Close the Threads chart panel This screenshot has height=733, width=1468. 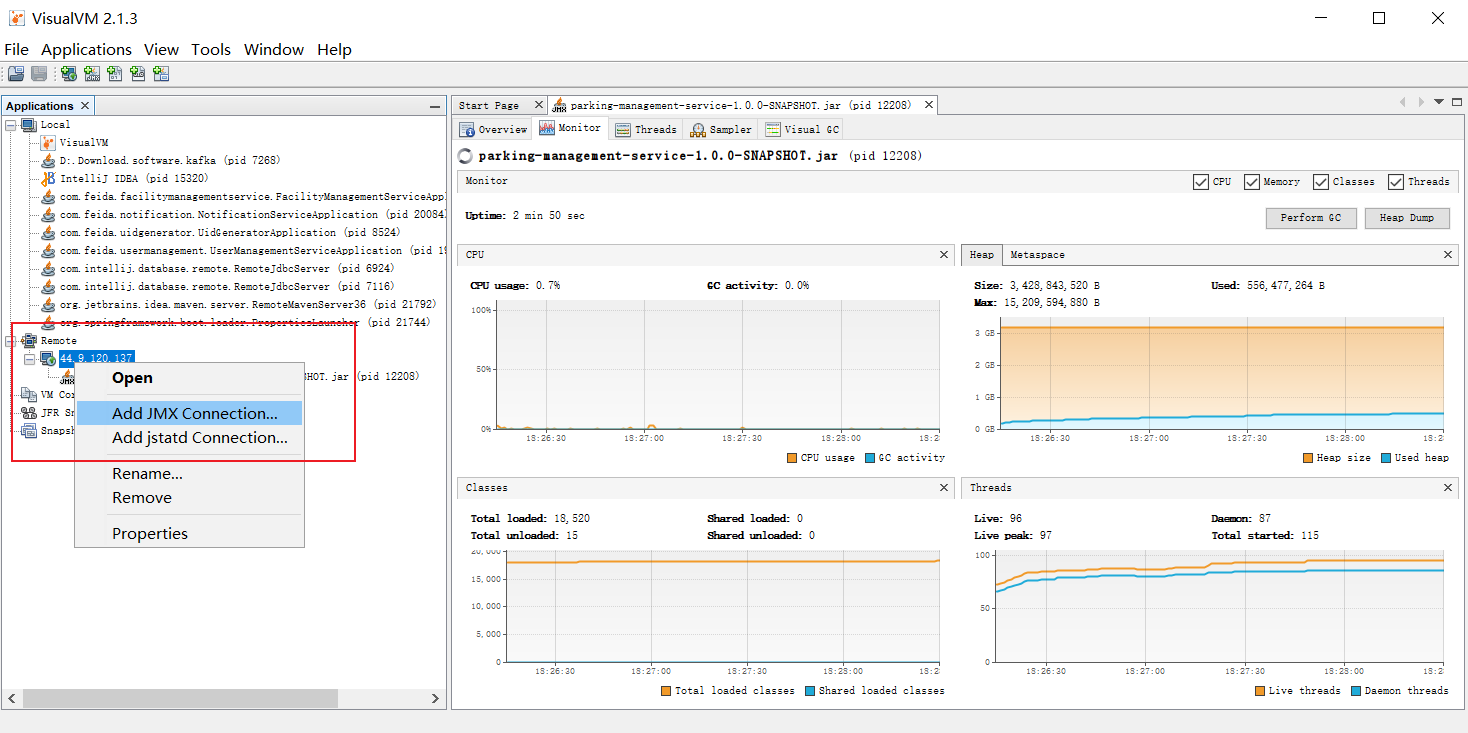1448,488
